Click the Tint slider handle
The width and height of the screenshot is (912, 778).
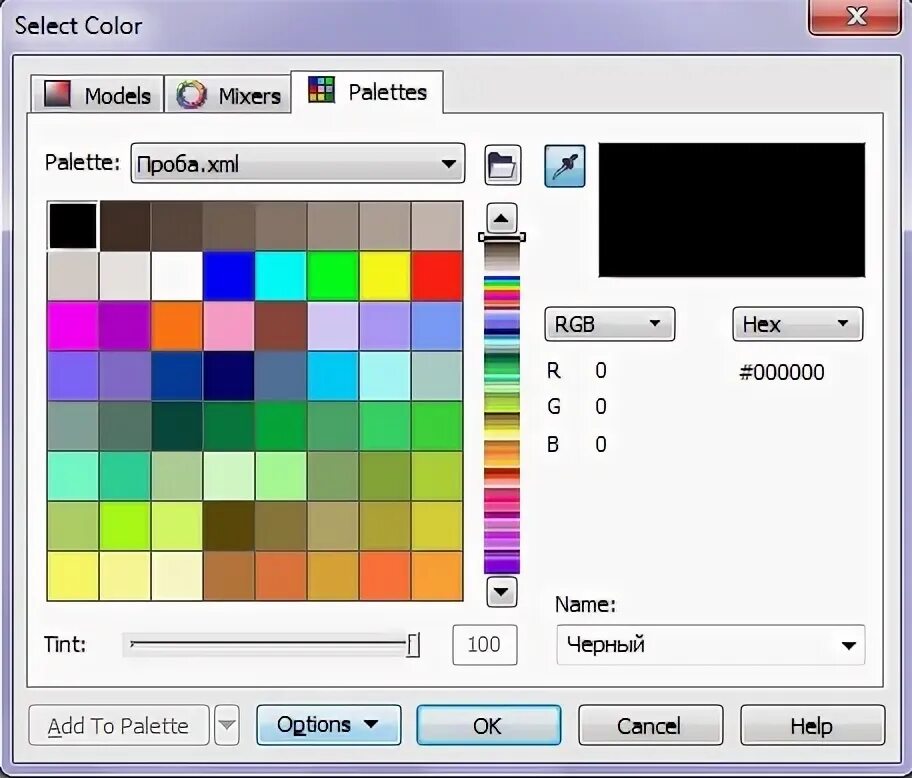[x=413, y=645]
